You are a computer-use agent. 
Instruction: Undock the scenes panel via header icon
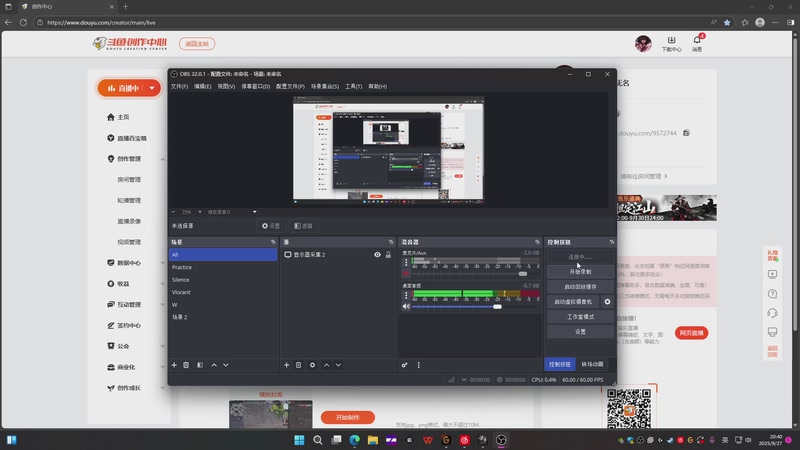[273, 242]
